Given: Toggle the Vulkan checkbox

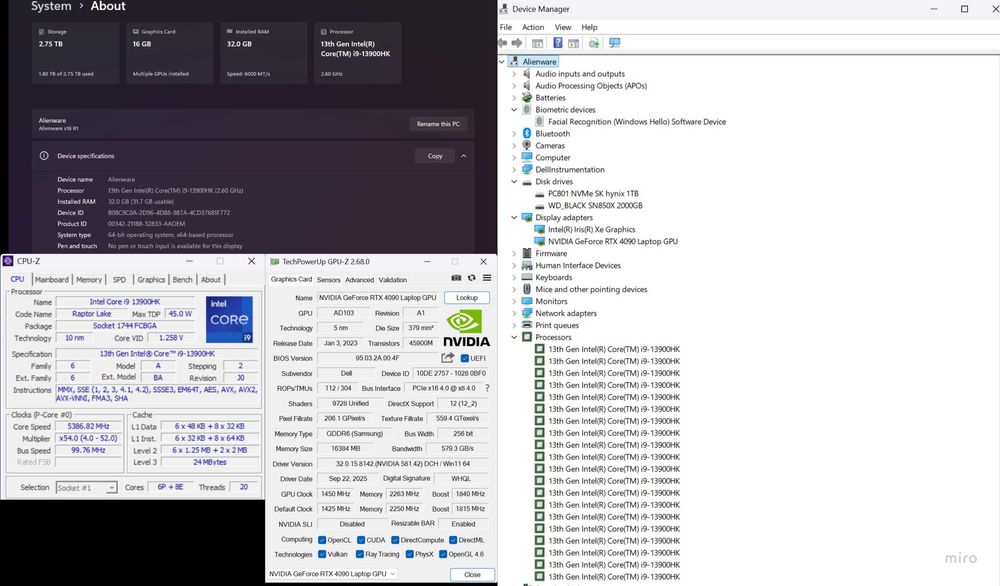Looking at the screenshot, I should [322, 554].
